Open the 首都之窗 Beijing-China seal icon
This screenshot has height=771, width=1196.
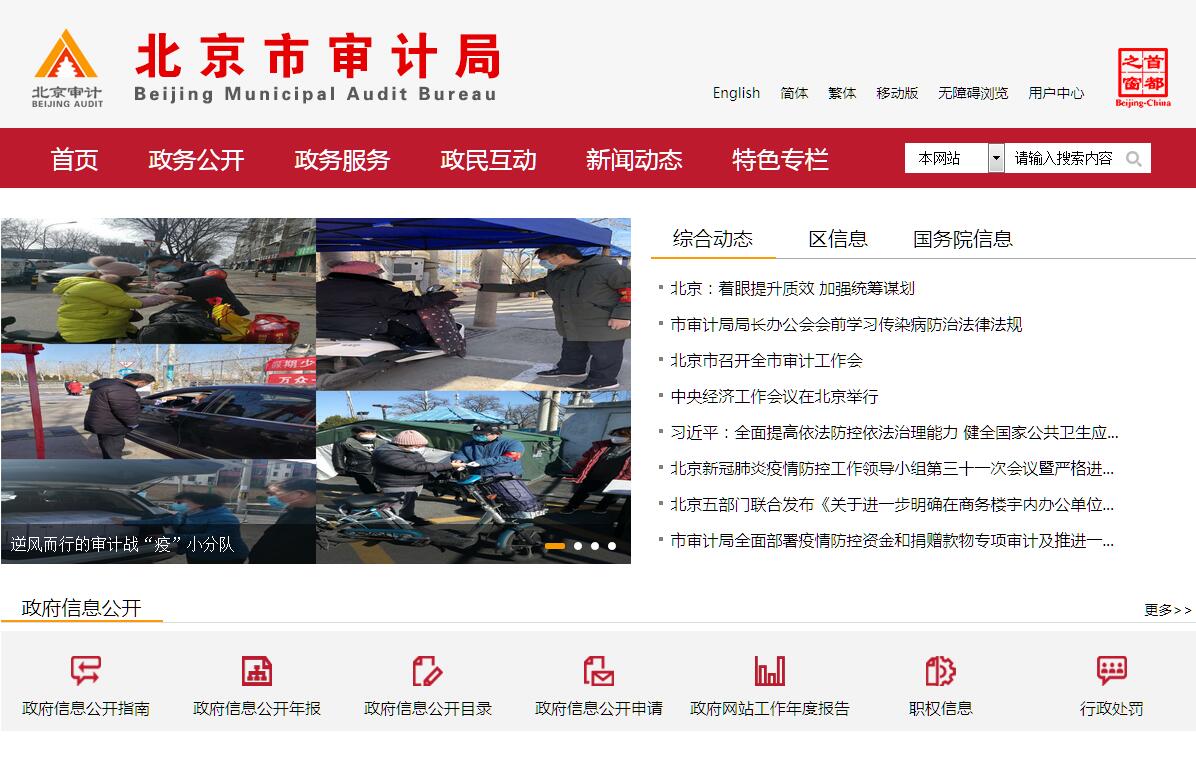point(1143,77)
